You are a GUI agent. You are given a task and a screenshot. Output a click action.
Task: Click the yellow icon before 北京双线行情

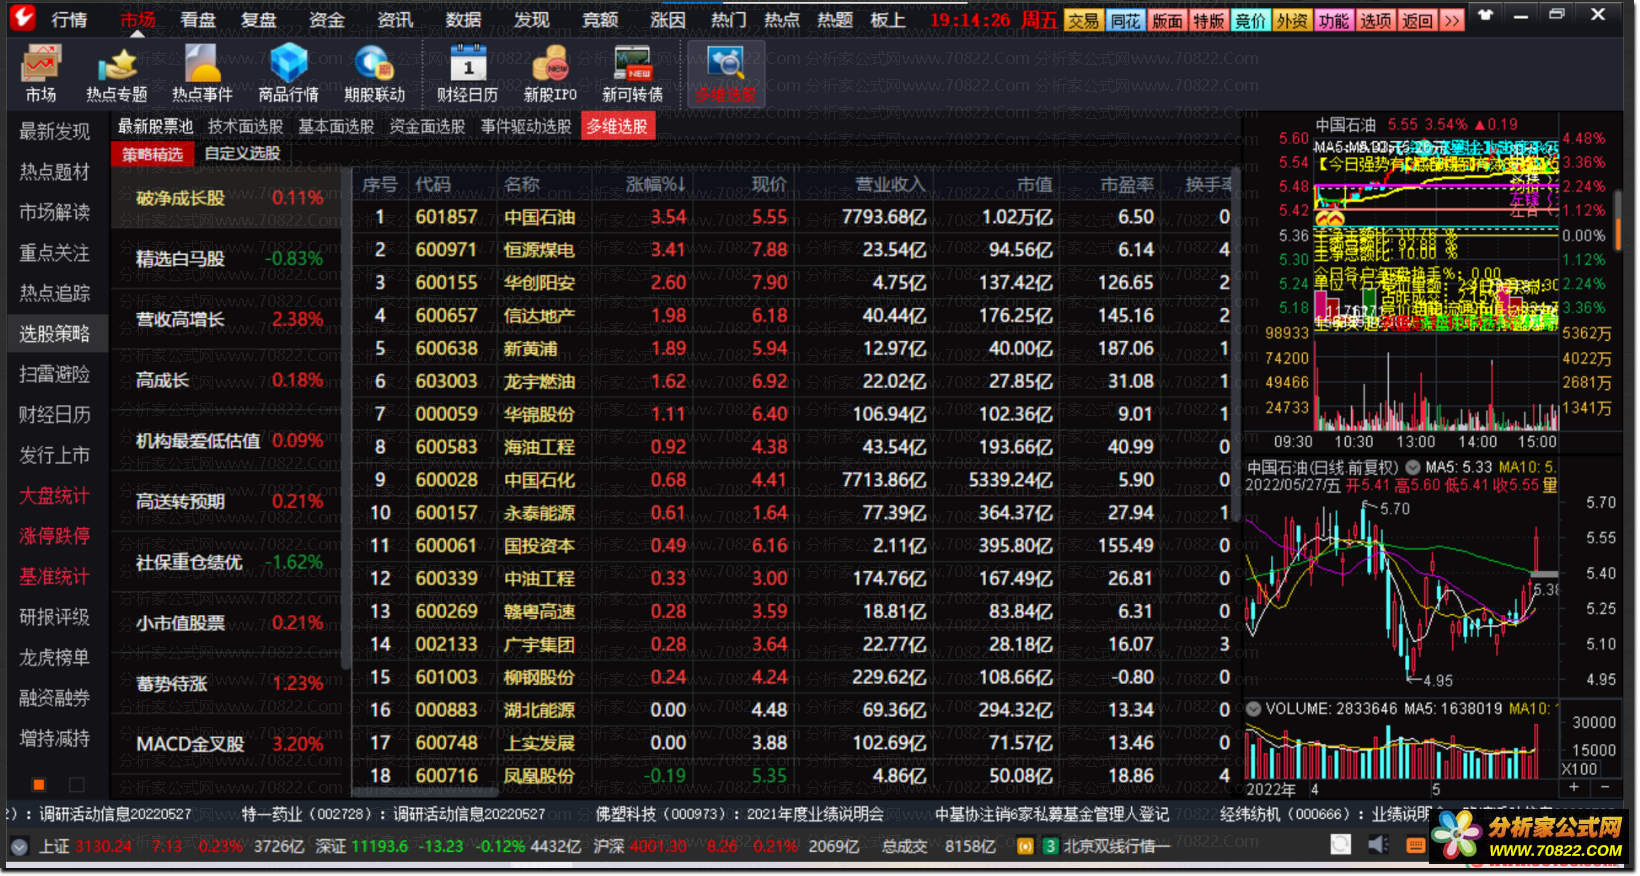pyautogui.click(x=1024, y=846)
